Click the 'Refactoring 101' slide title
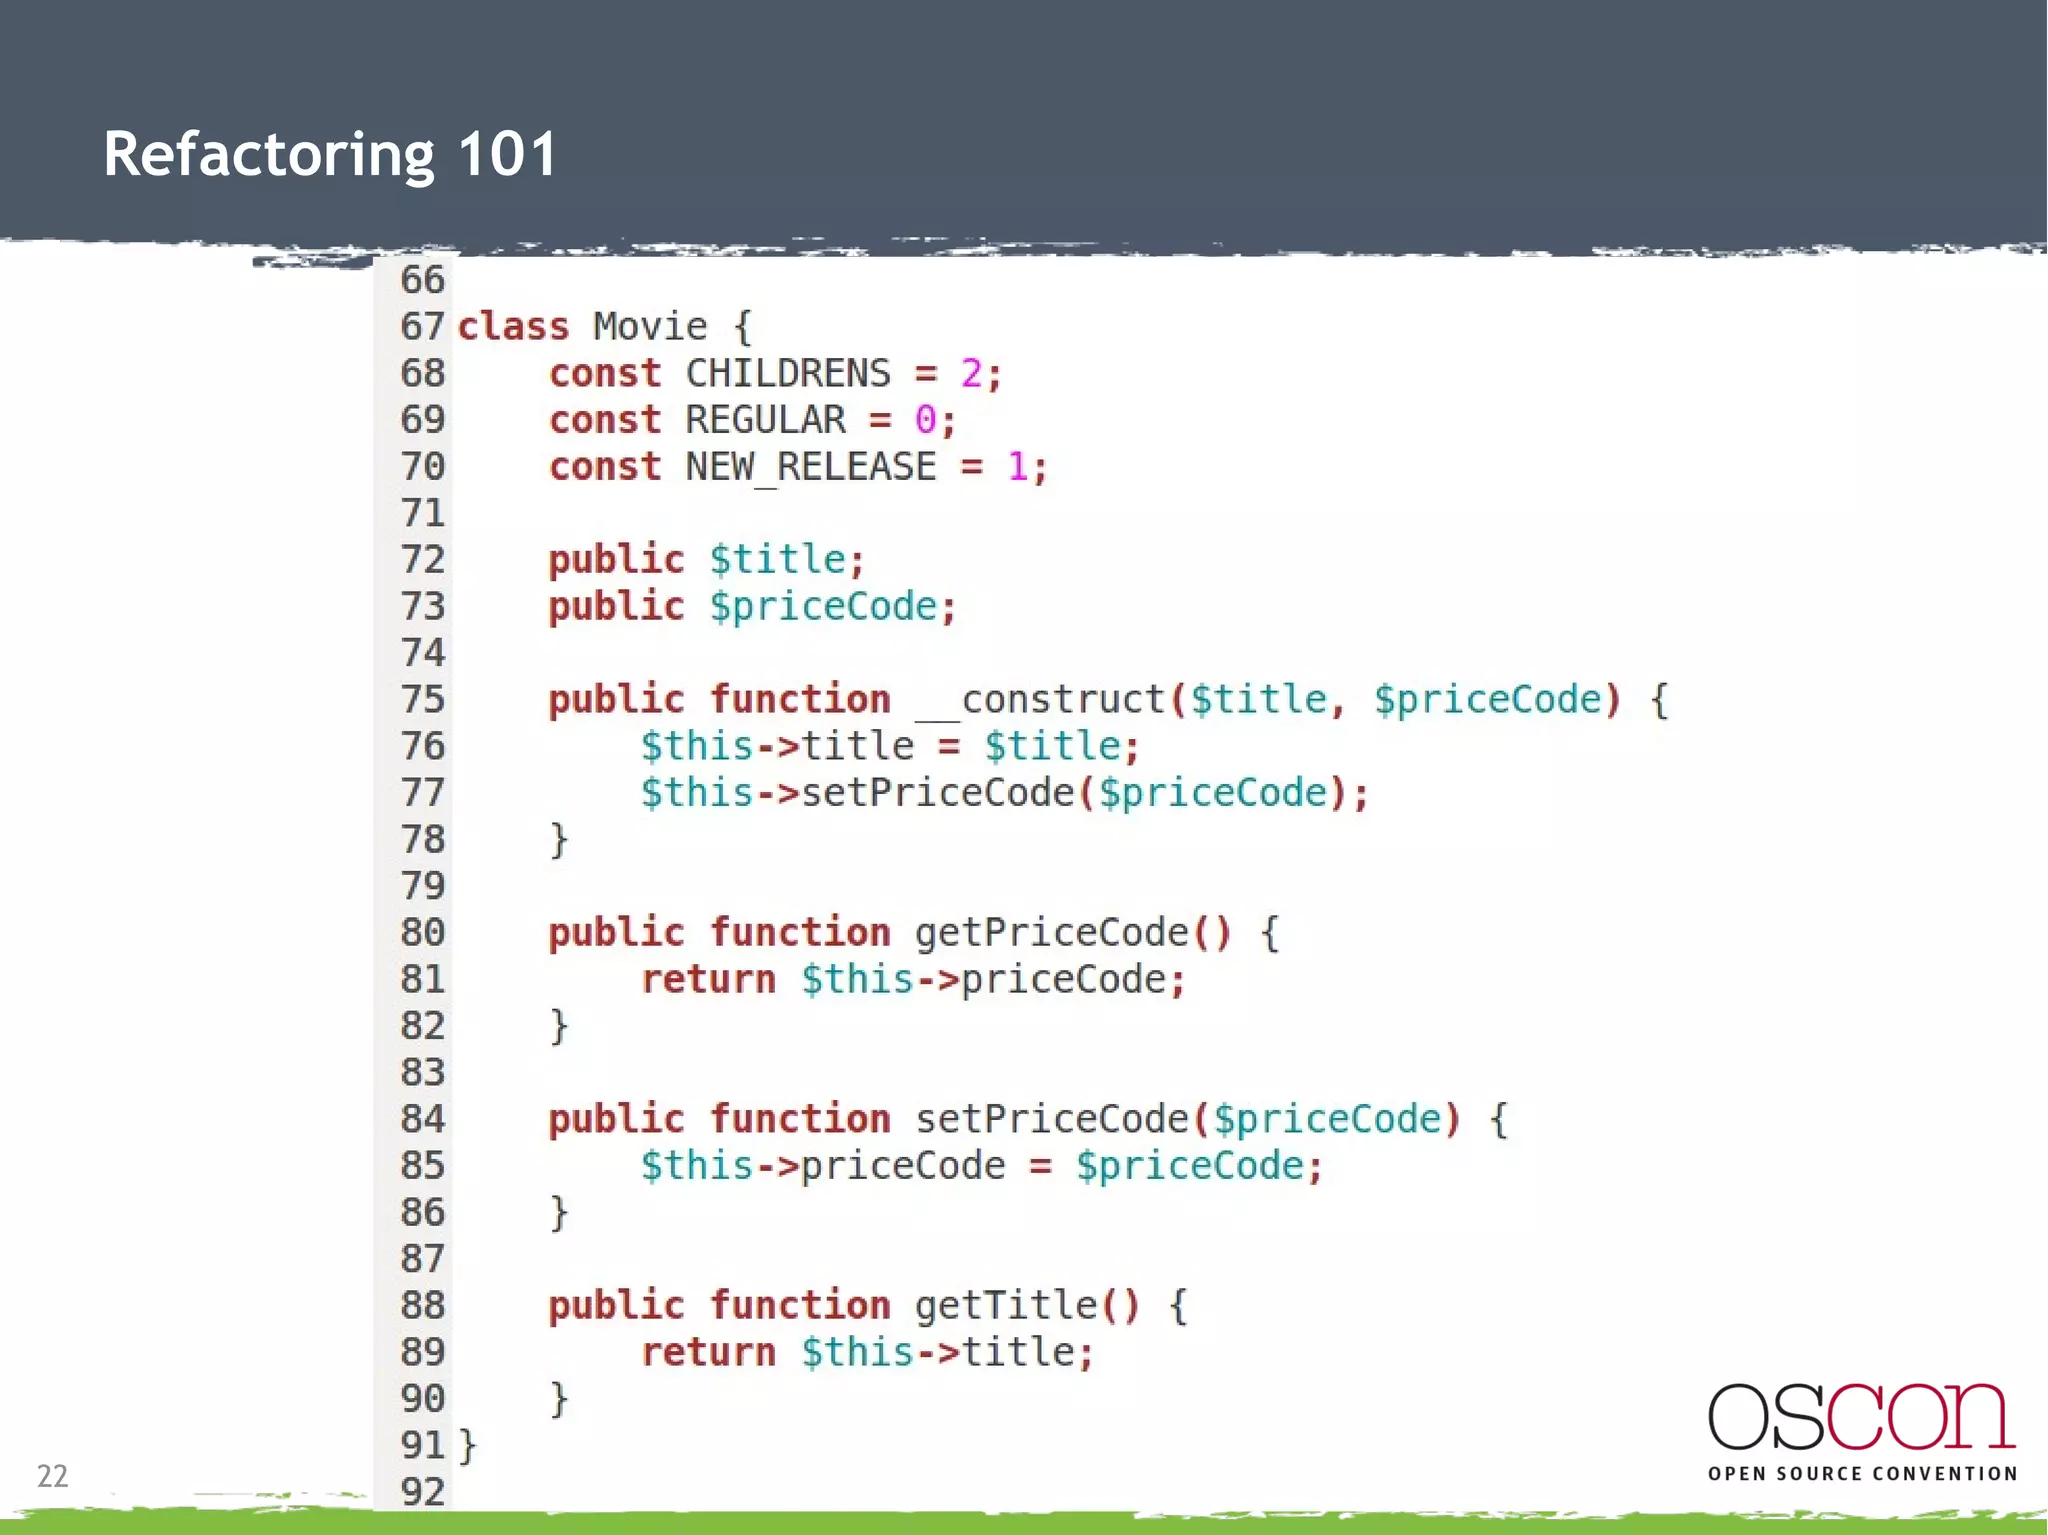 coord(330,155)
